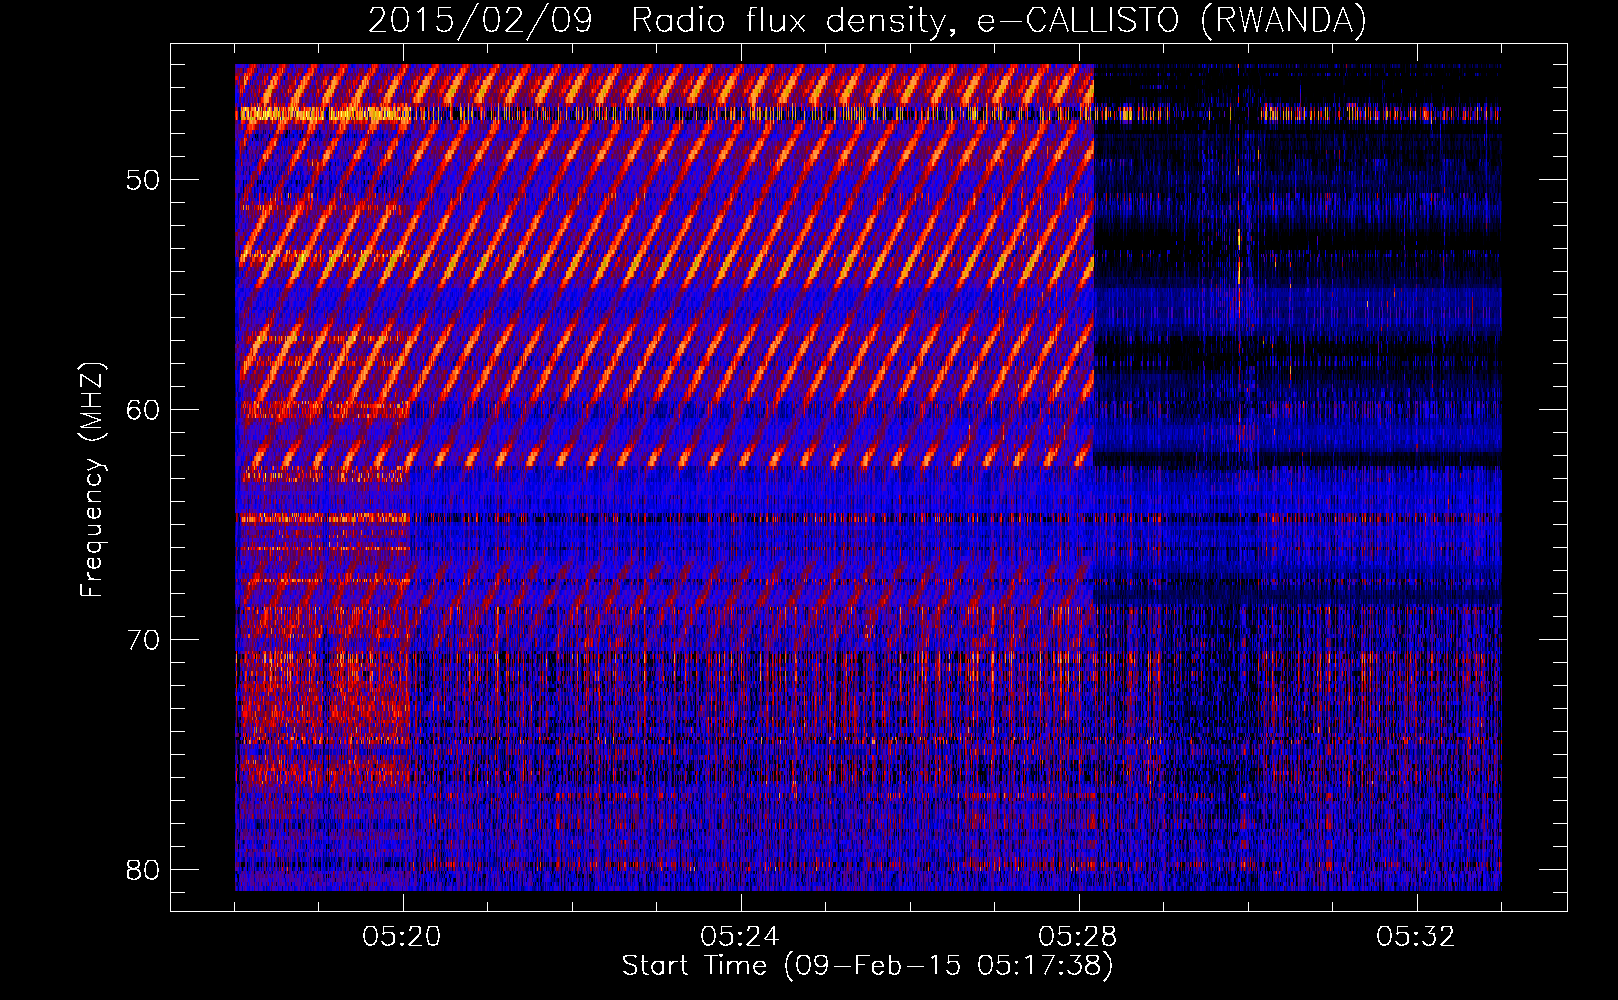Select the 05:32 time axis label
The width and height of the screenshot is (1618, 1000).
click(1416, 937)
